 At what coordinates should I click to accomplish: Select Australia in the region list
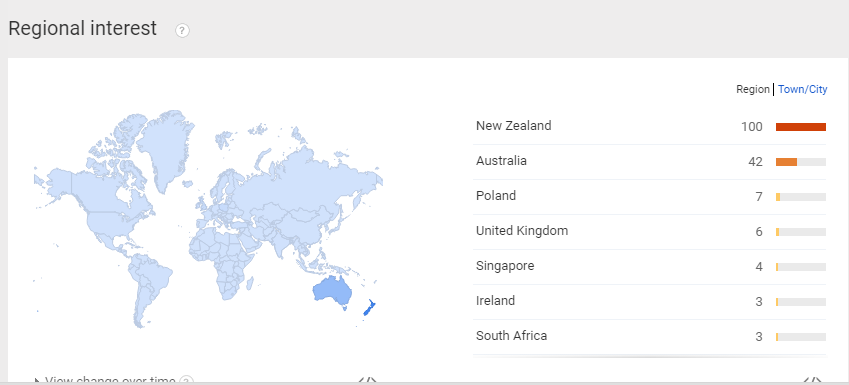coord(501,161)
